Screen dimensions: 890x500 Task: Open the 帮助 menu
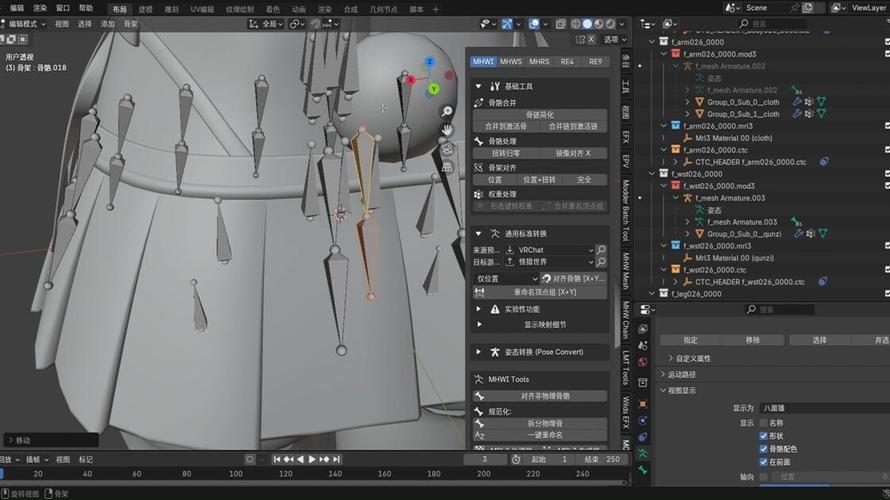pyautogui.click(x=86, y=8)
